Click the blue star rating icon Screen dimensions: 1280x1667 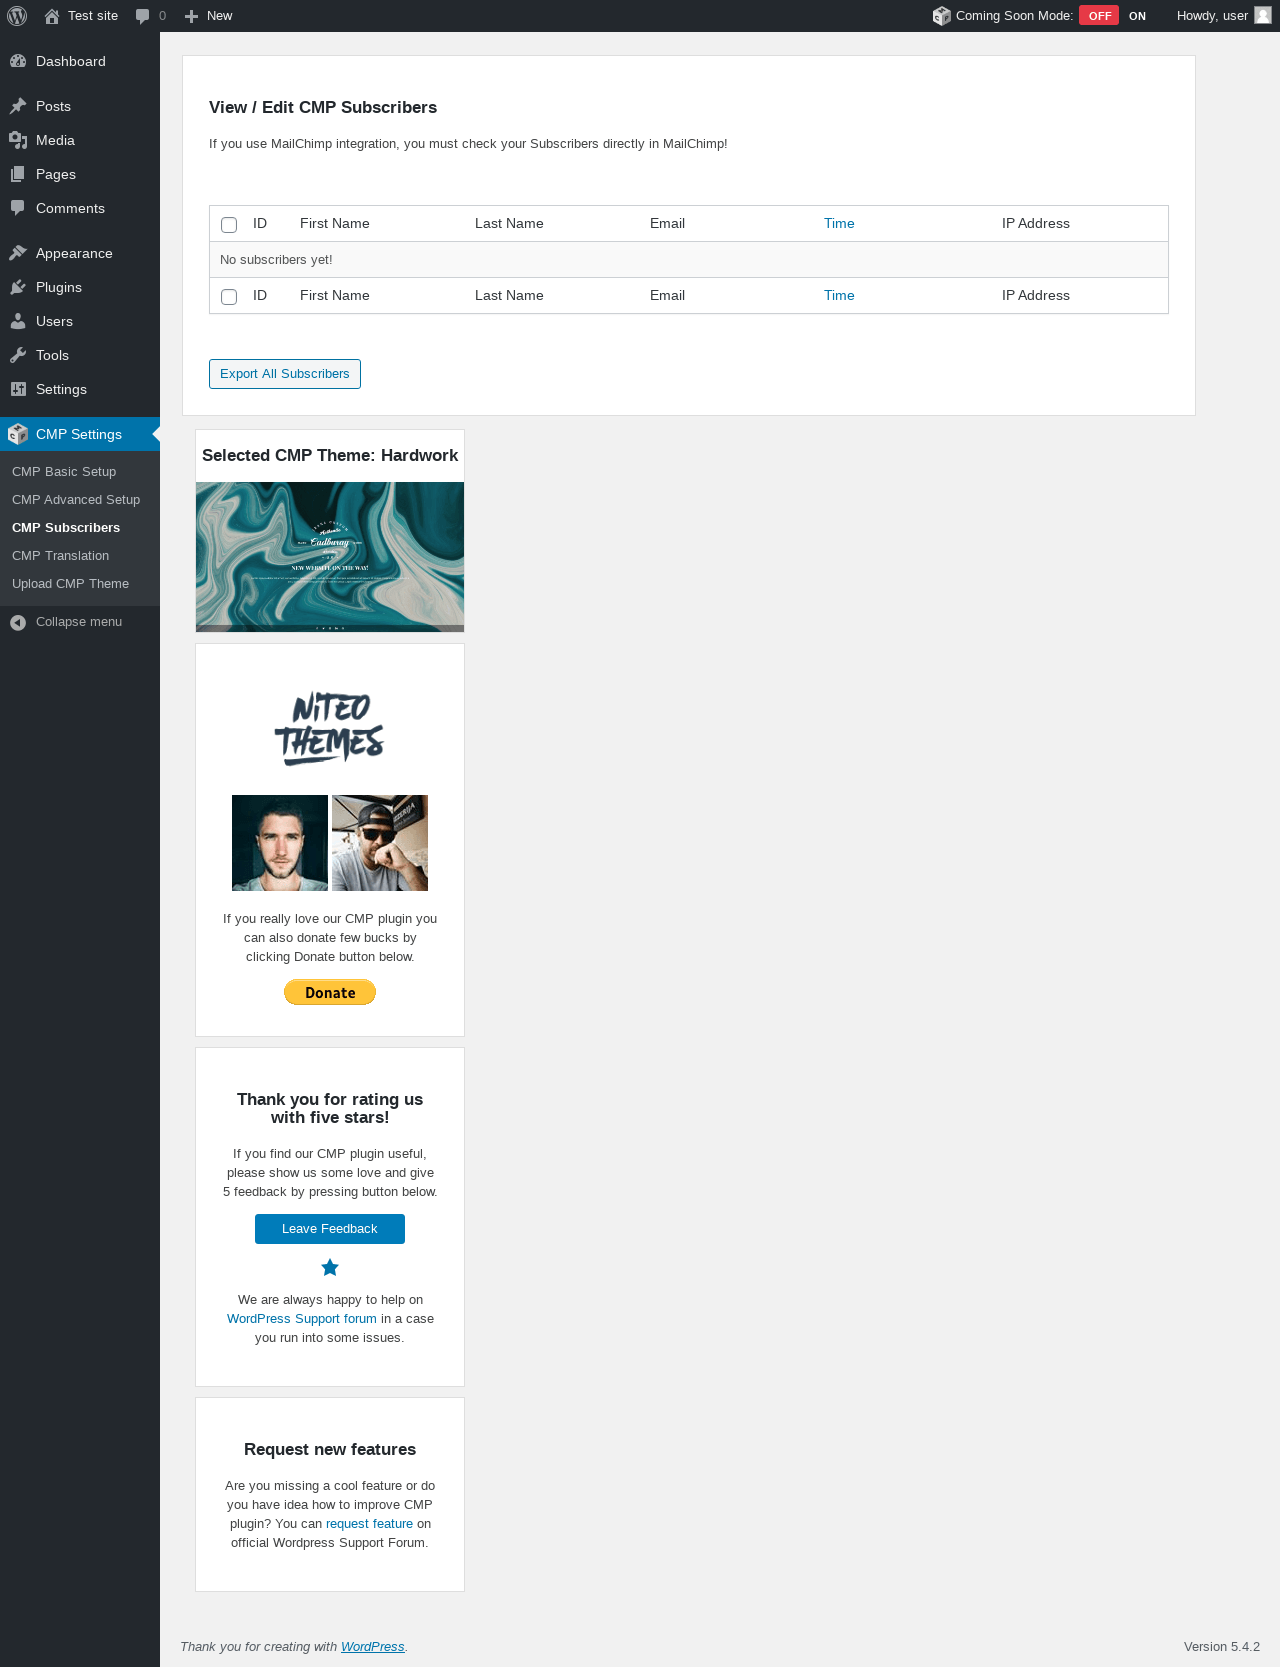(330, 1268)
